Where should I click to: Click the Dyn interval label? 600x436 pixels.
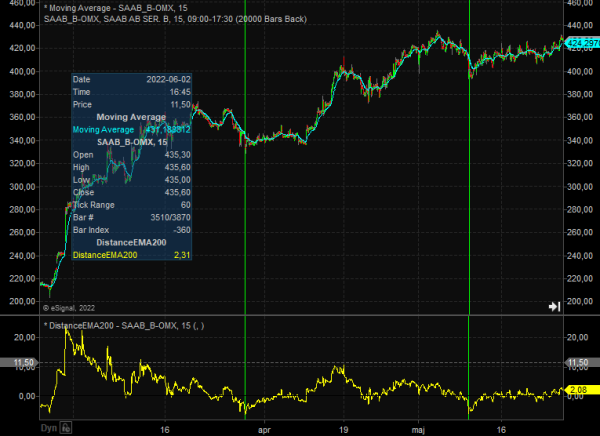click(49, 428)
